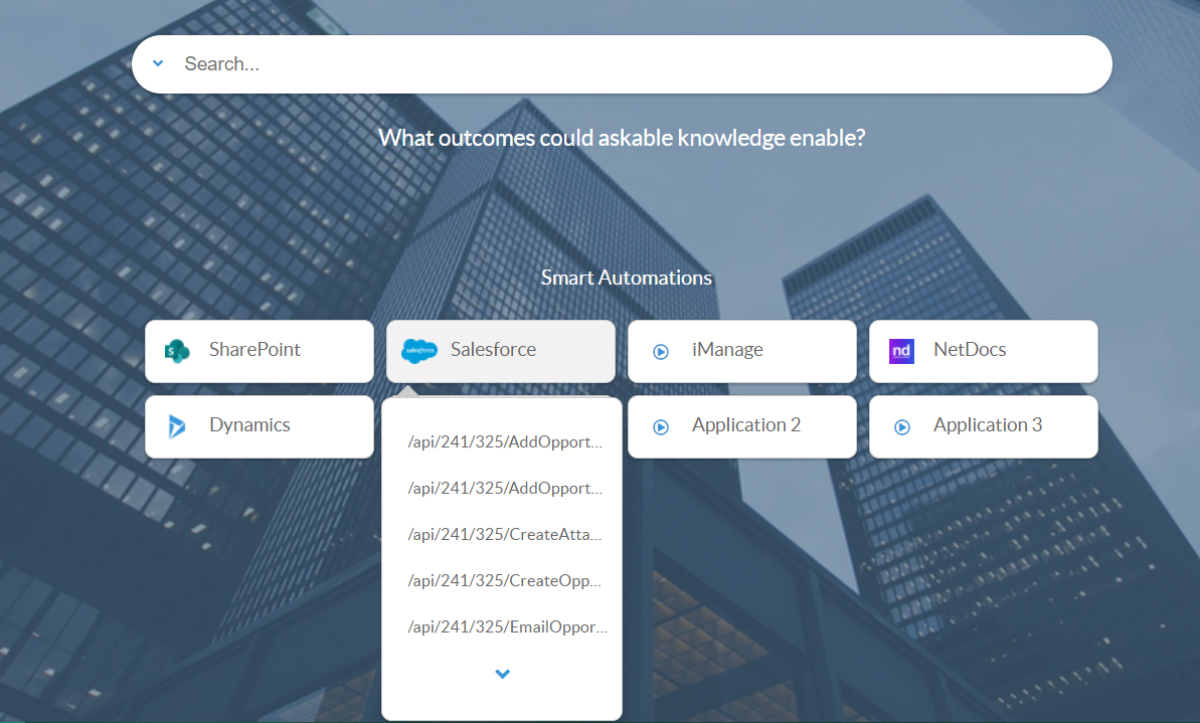Select the topmost AddOpport API entry
Image resolution: width=1200 pixels, height=723 pixels.
[x=505, y=443]
